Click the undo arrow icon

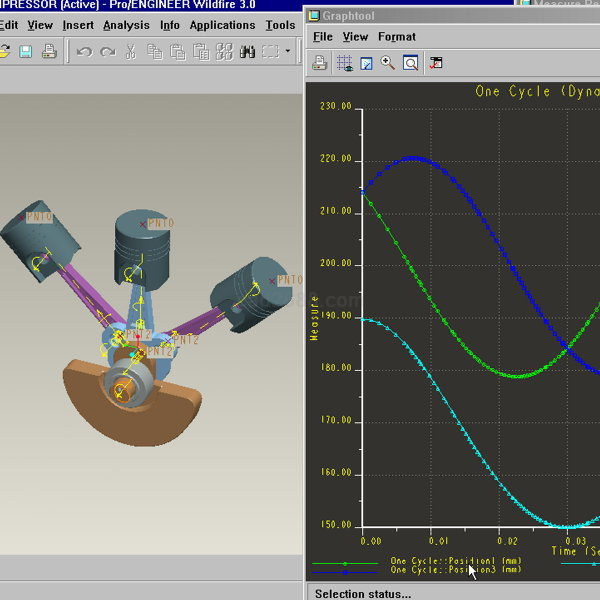[x=85, y=51]
